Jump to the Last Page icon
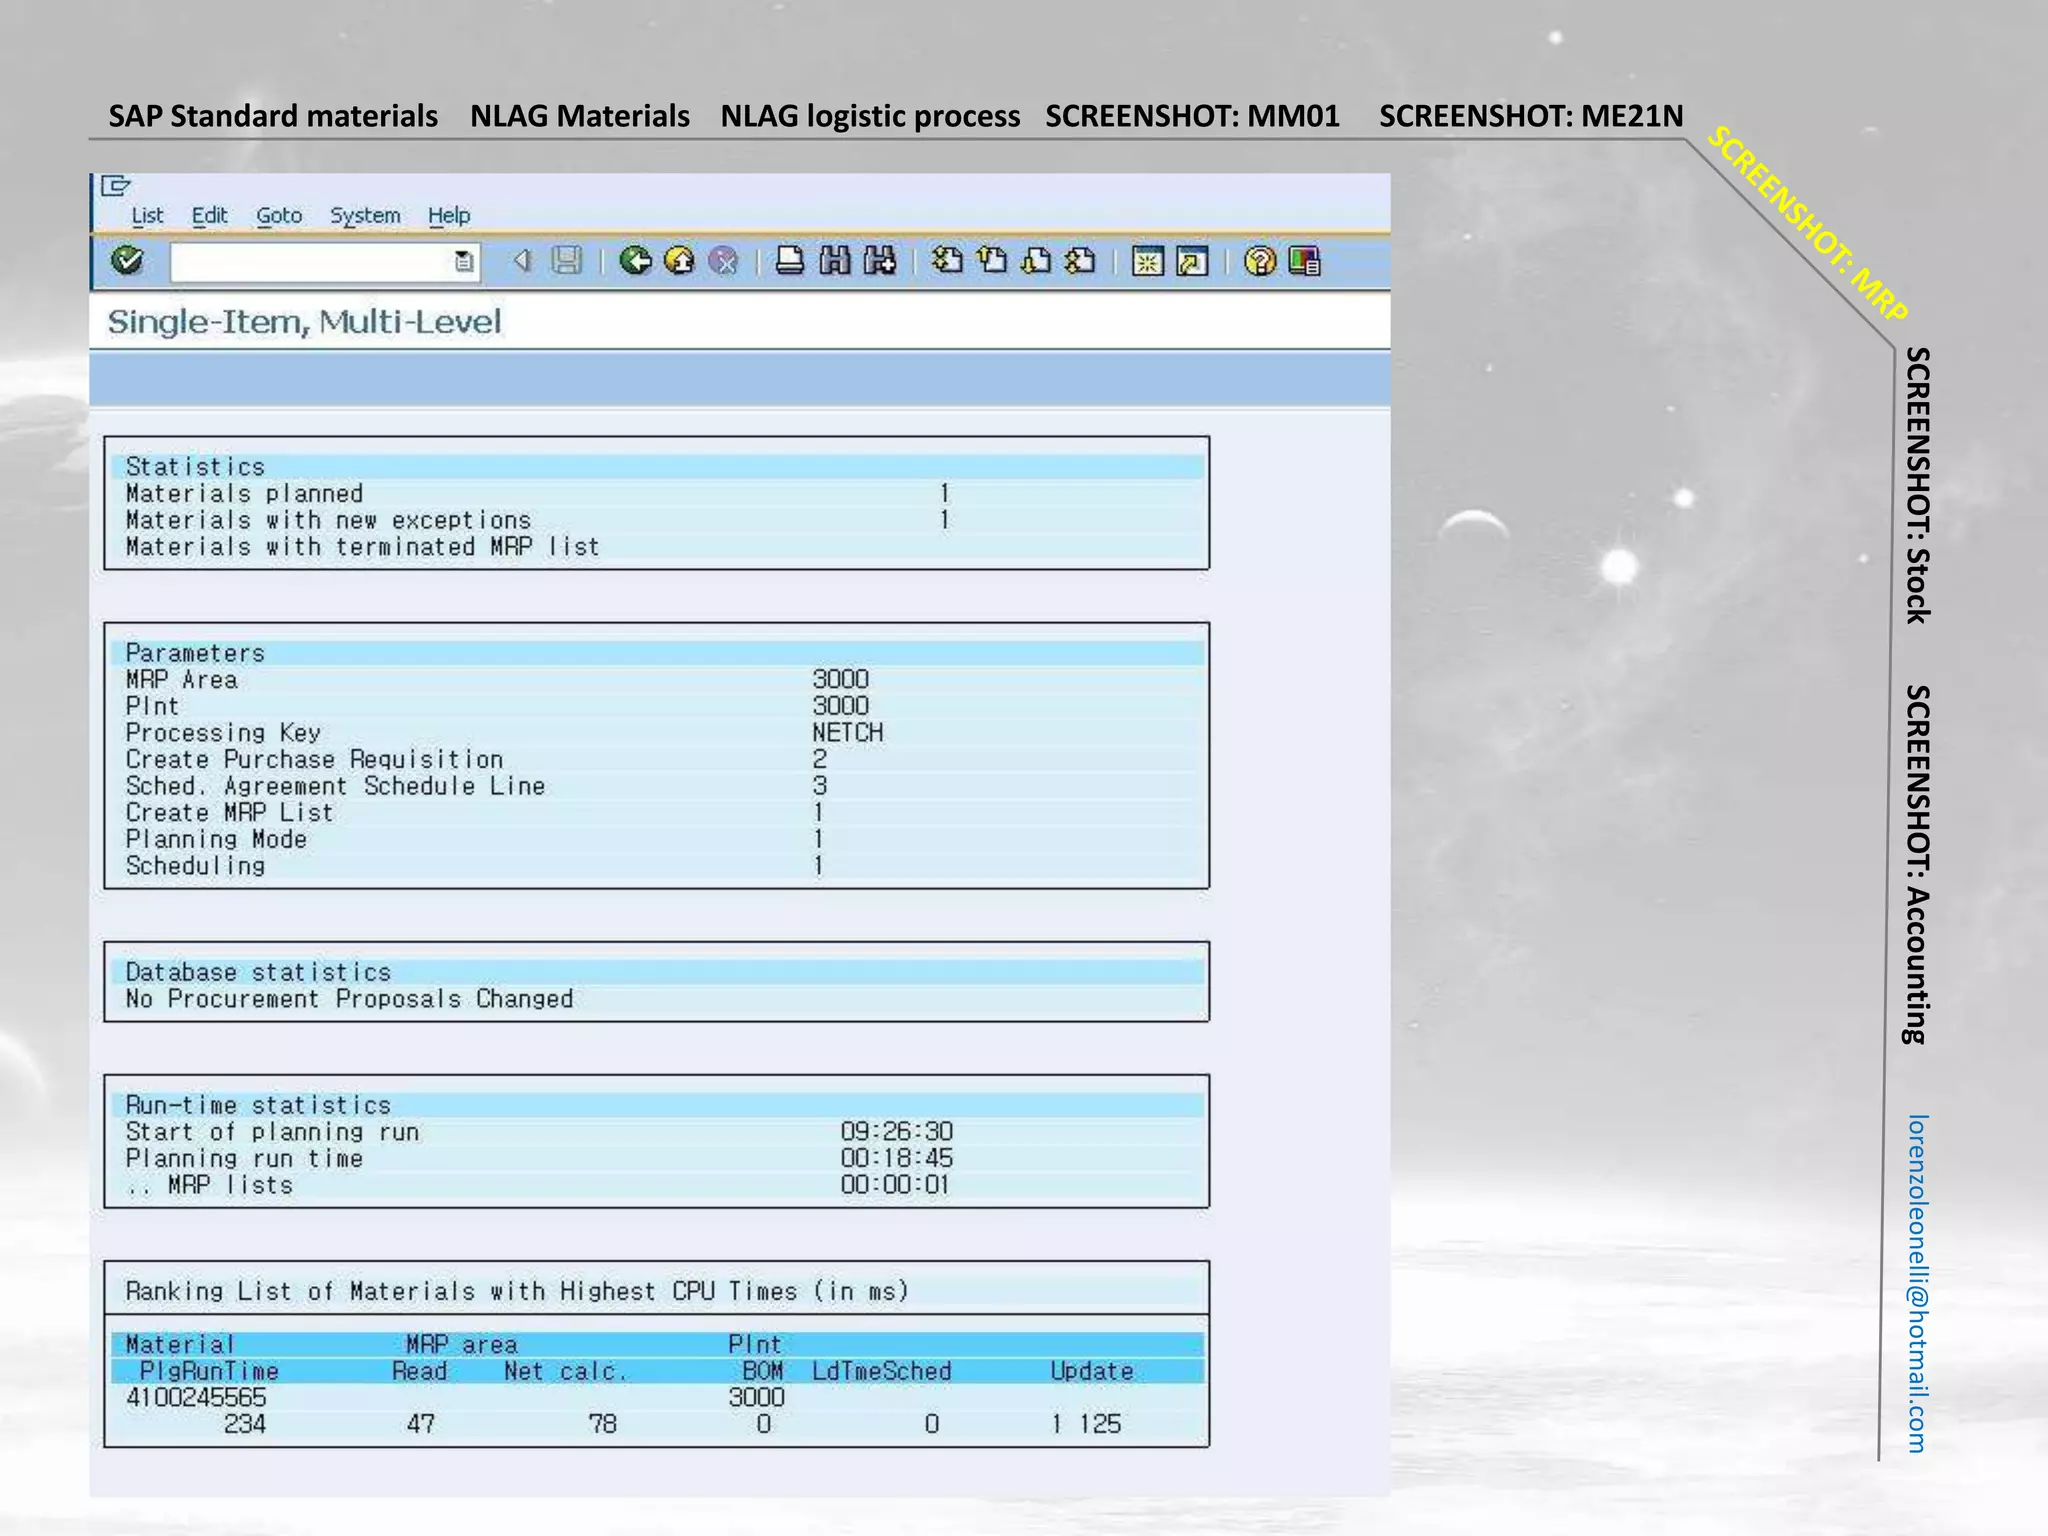 [1080, 261]
